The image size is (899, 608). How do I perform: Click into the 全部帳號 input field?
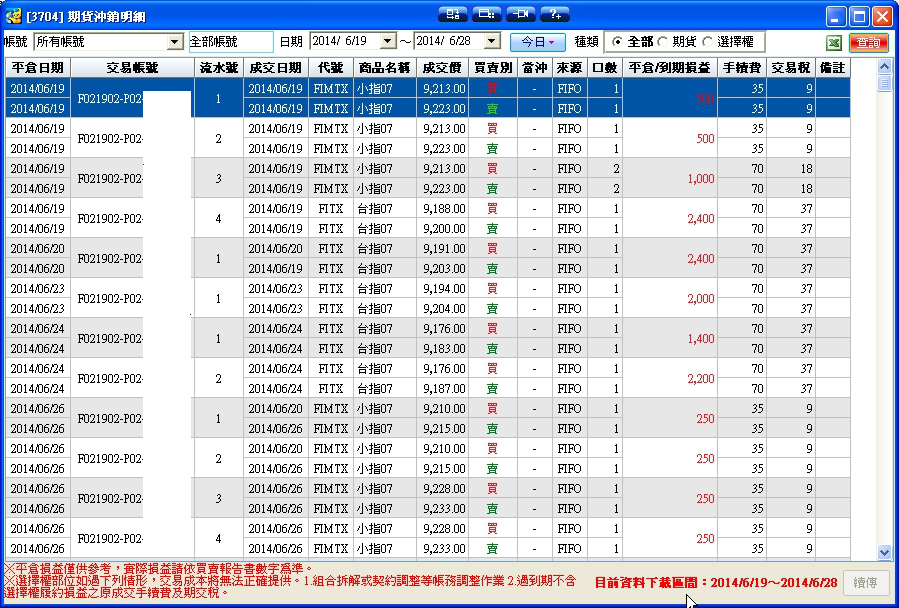point(231,42)
